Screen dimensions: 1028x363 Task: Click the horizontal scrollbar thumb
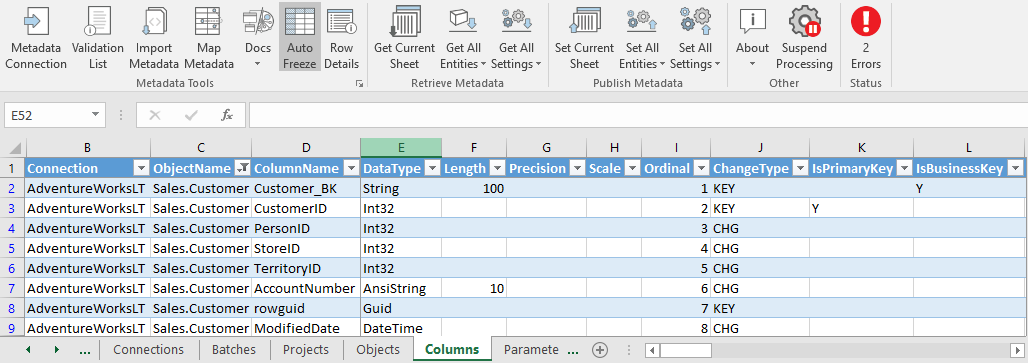685,350
